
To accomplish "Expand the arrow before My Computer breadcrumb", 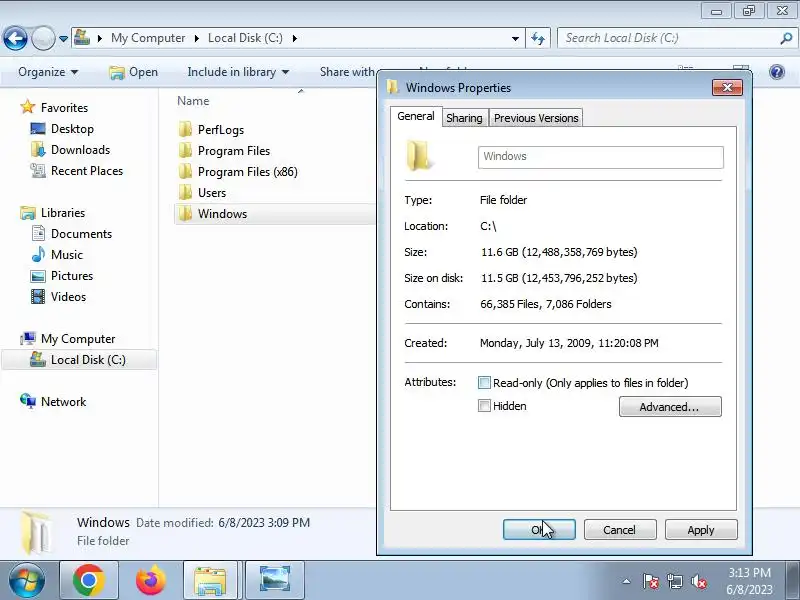I will tap(100, 38).
